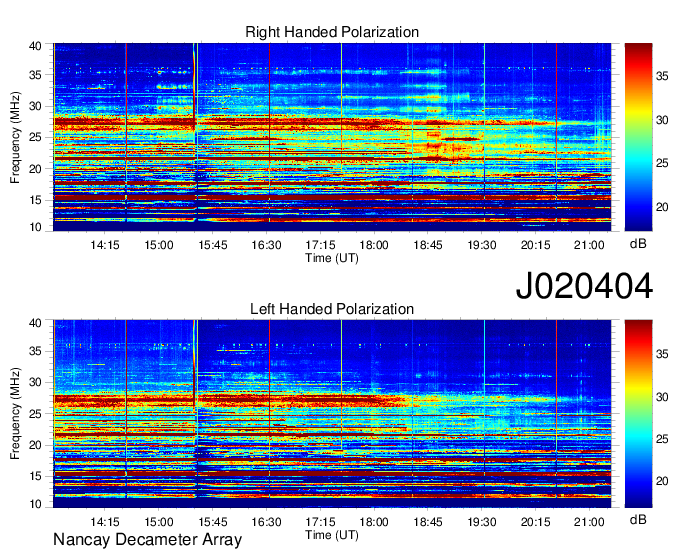Click the "21:00" tick on the upper time axis
The width and height of the screenshot is (680, 552).
click(589, 245)
